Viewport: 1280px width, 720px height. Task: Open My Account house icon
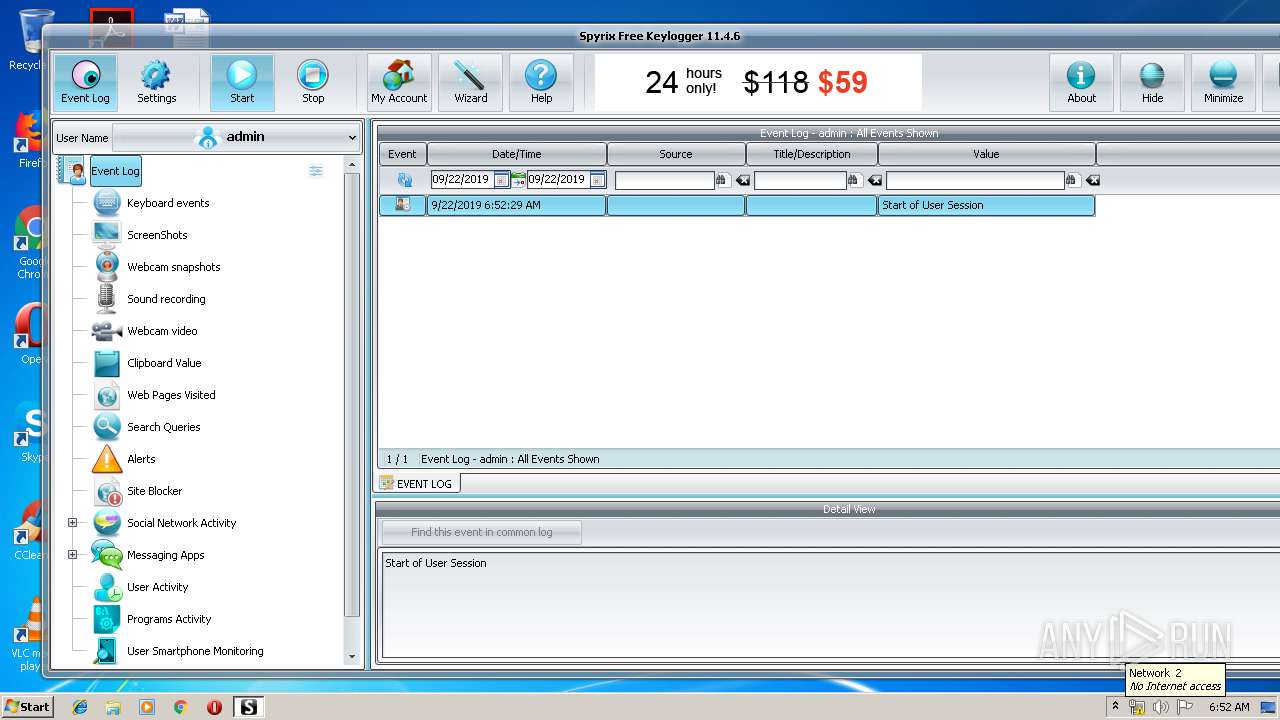tap(399, 82)
